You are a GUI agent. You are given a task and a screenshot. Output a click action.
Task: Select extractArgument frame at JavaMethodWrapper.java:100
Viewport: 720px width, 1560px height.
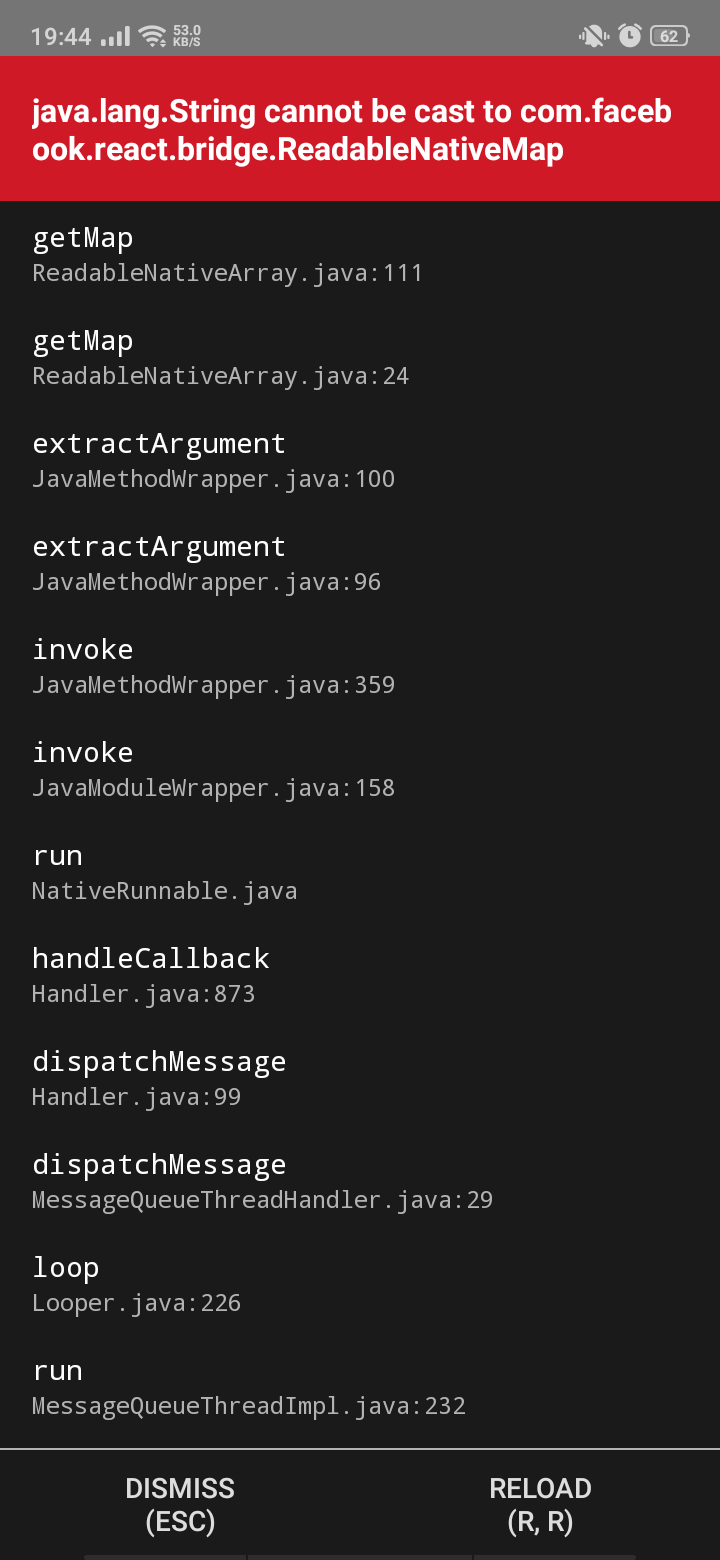tap(213, 459)
